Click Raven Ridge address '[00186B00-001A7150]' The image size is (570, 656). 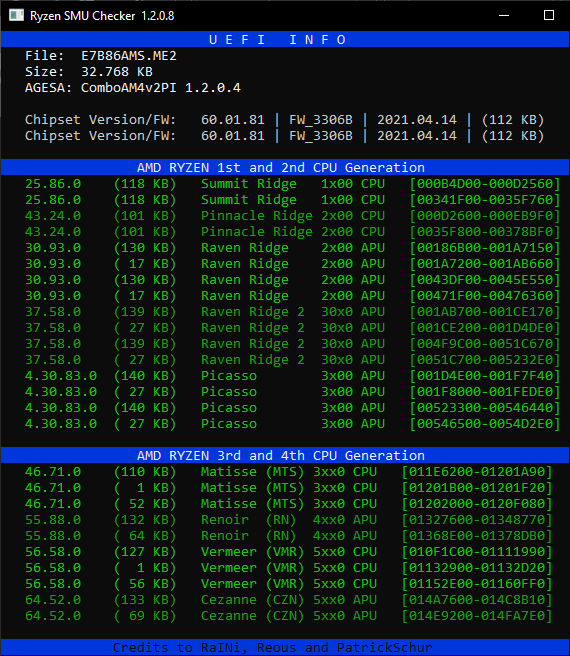(x=484, y=248)
